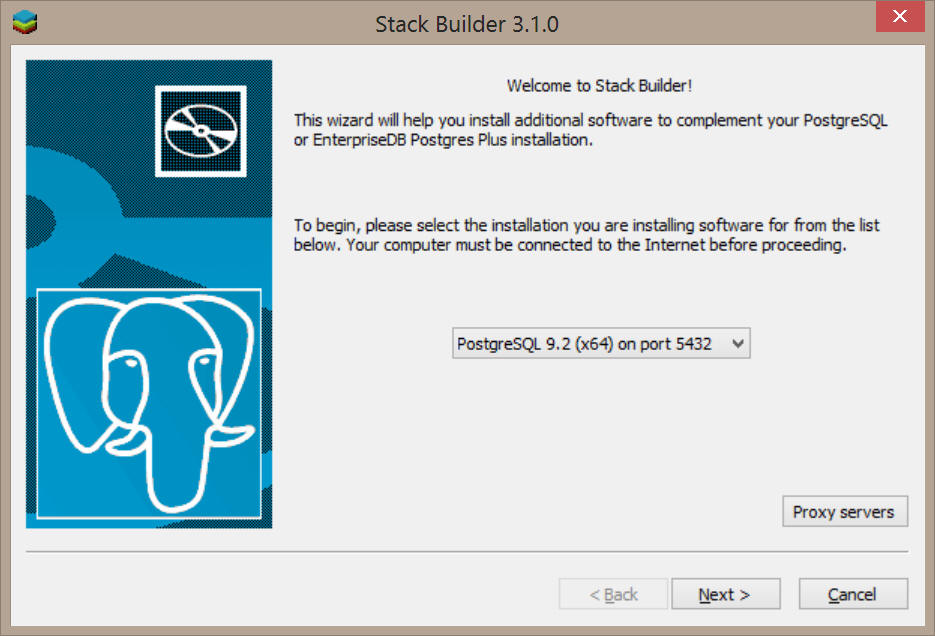This screenshot has height=636, width=935.
Task: Cancel the Stack Builder wizard
Action: pyautogui.click(x=853, y=594)
